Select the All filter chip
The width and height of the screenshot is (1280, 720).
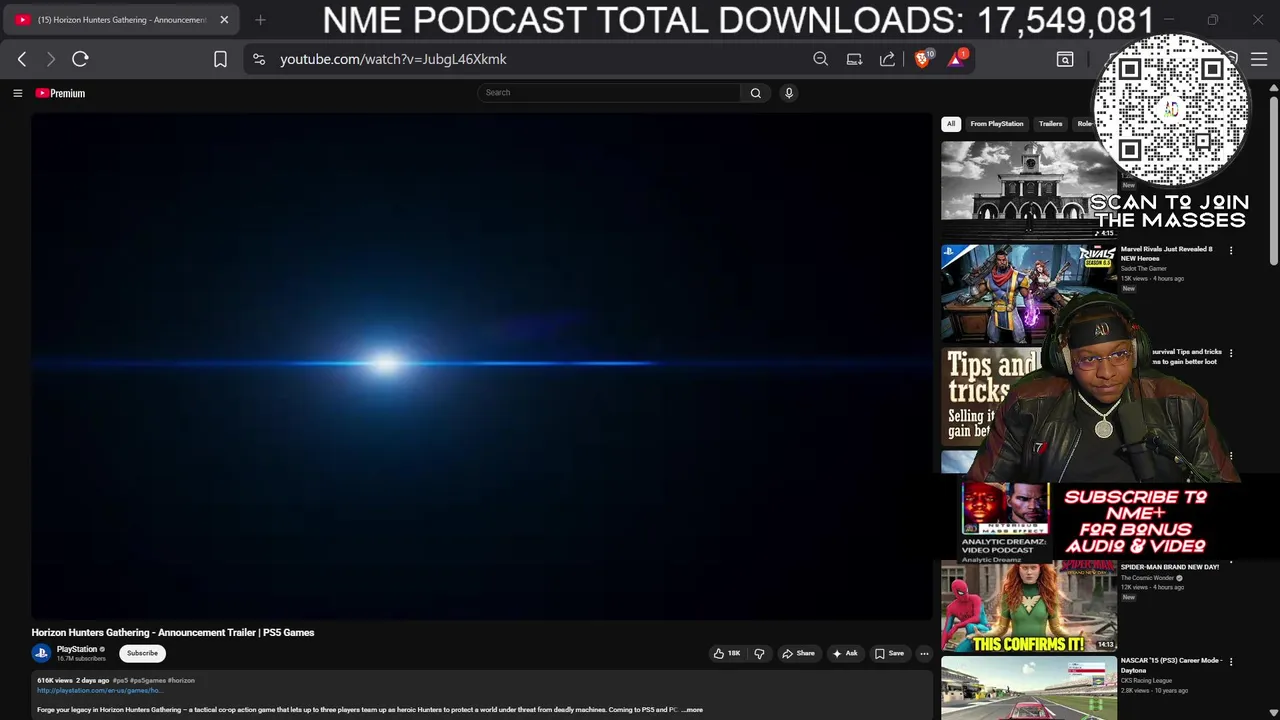(x=951, y=124)
